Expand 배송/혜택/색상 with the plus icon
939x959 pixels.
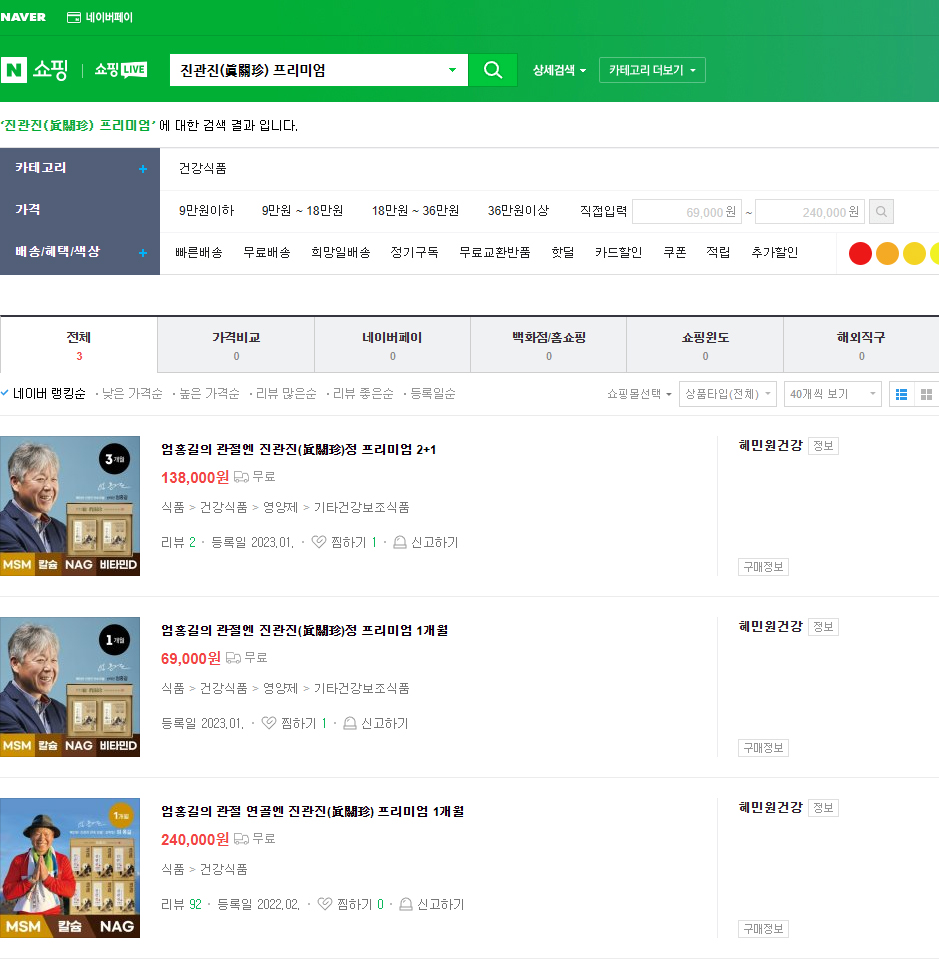click(143, 253)
